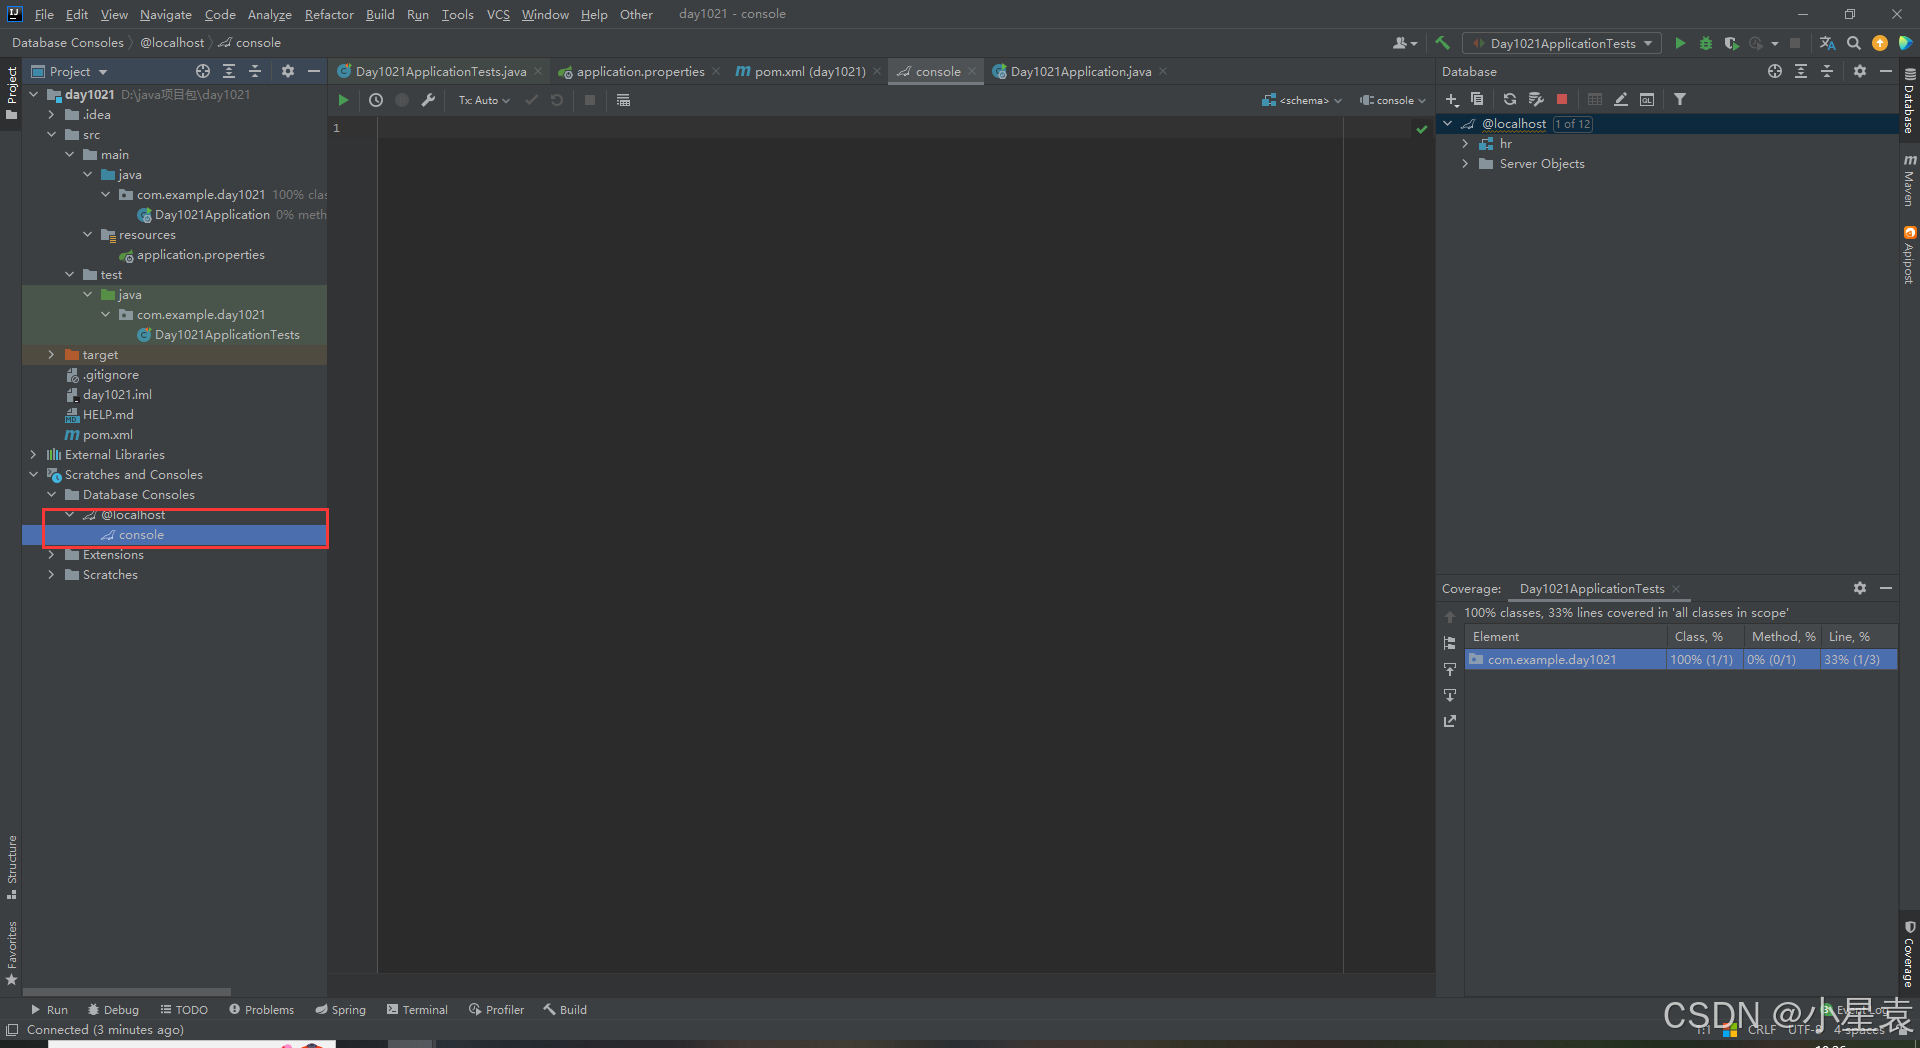Refresh database objects with sync icon

tap(1509, 99)
